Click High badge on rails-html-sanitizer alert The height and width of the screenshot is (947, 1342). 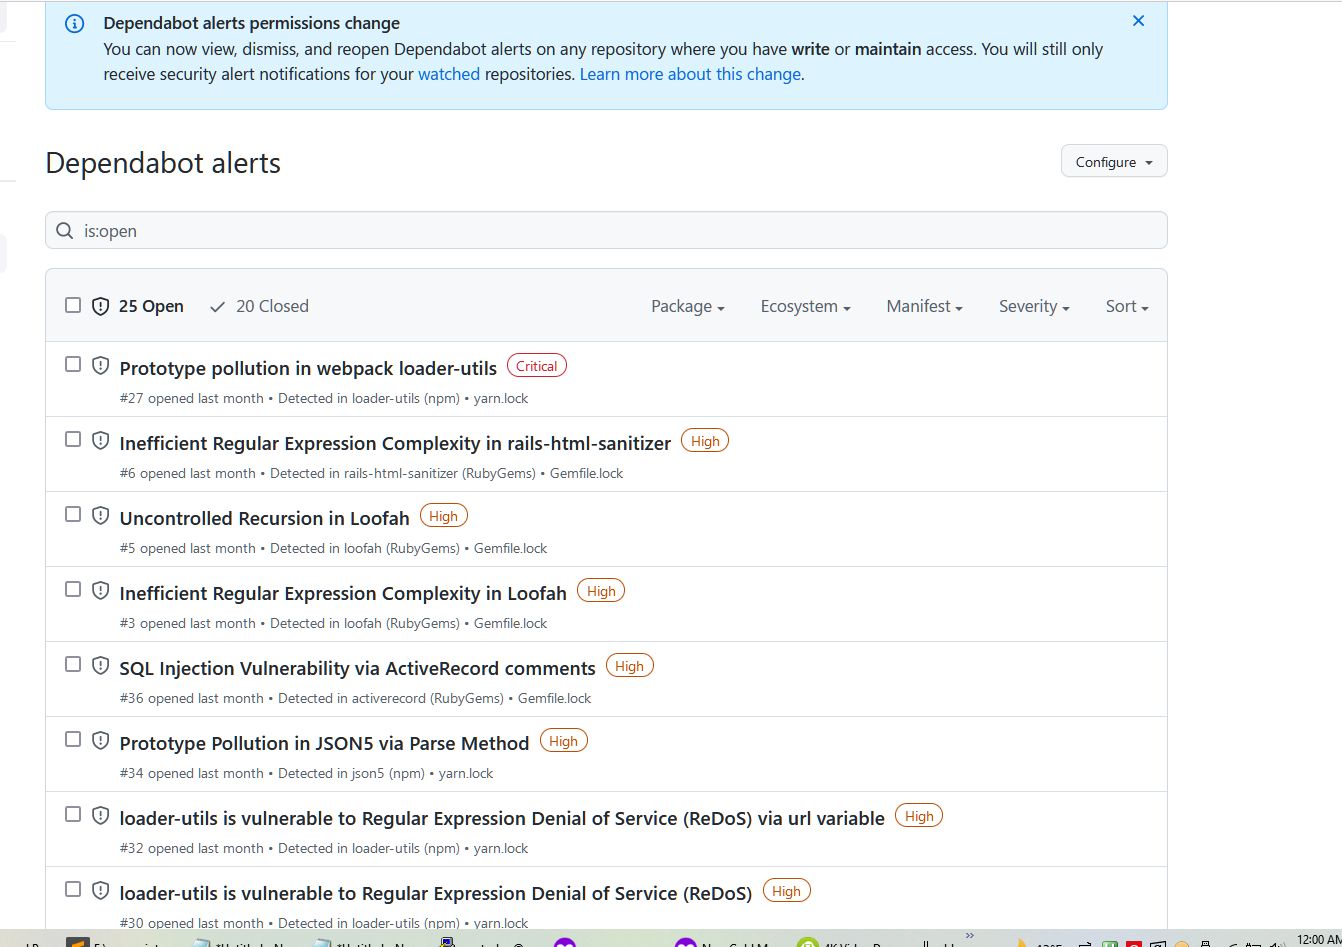705,441
